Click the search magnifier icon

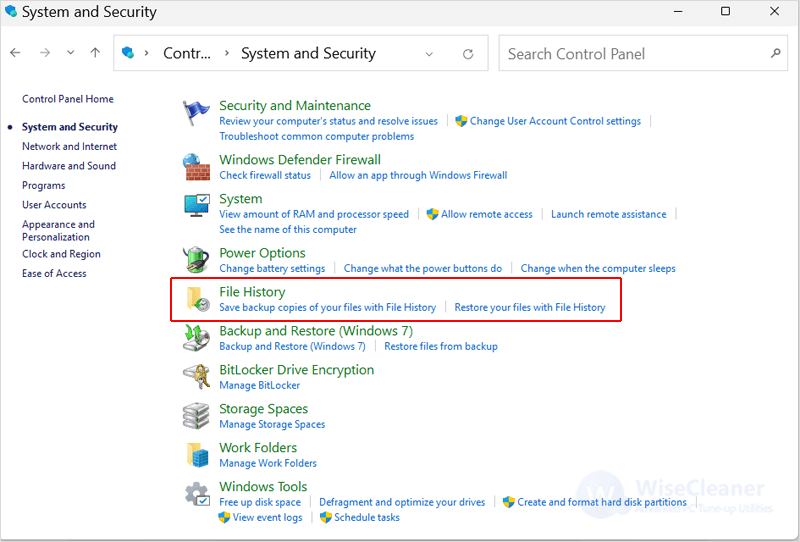(776, 53)
